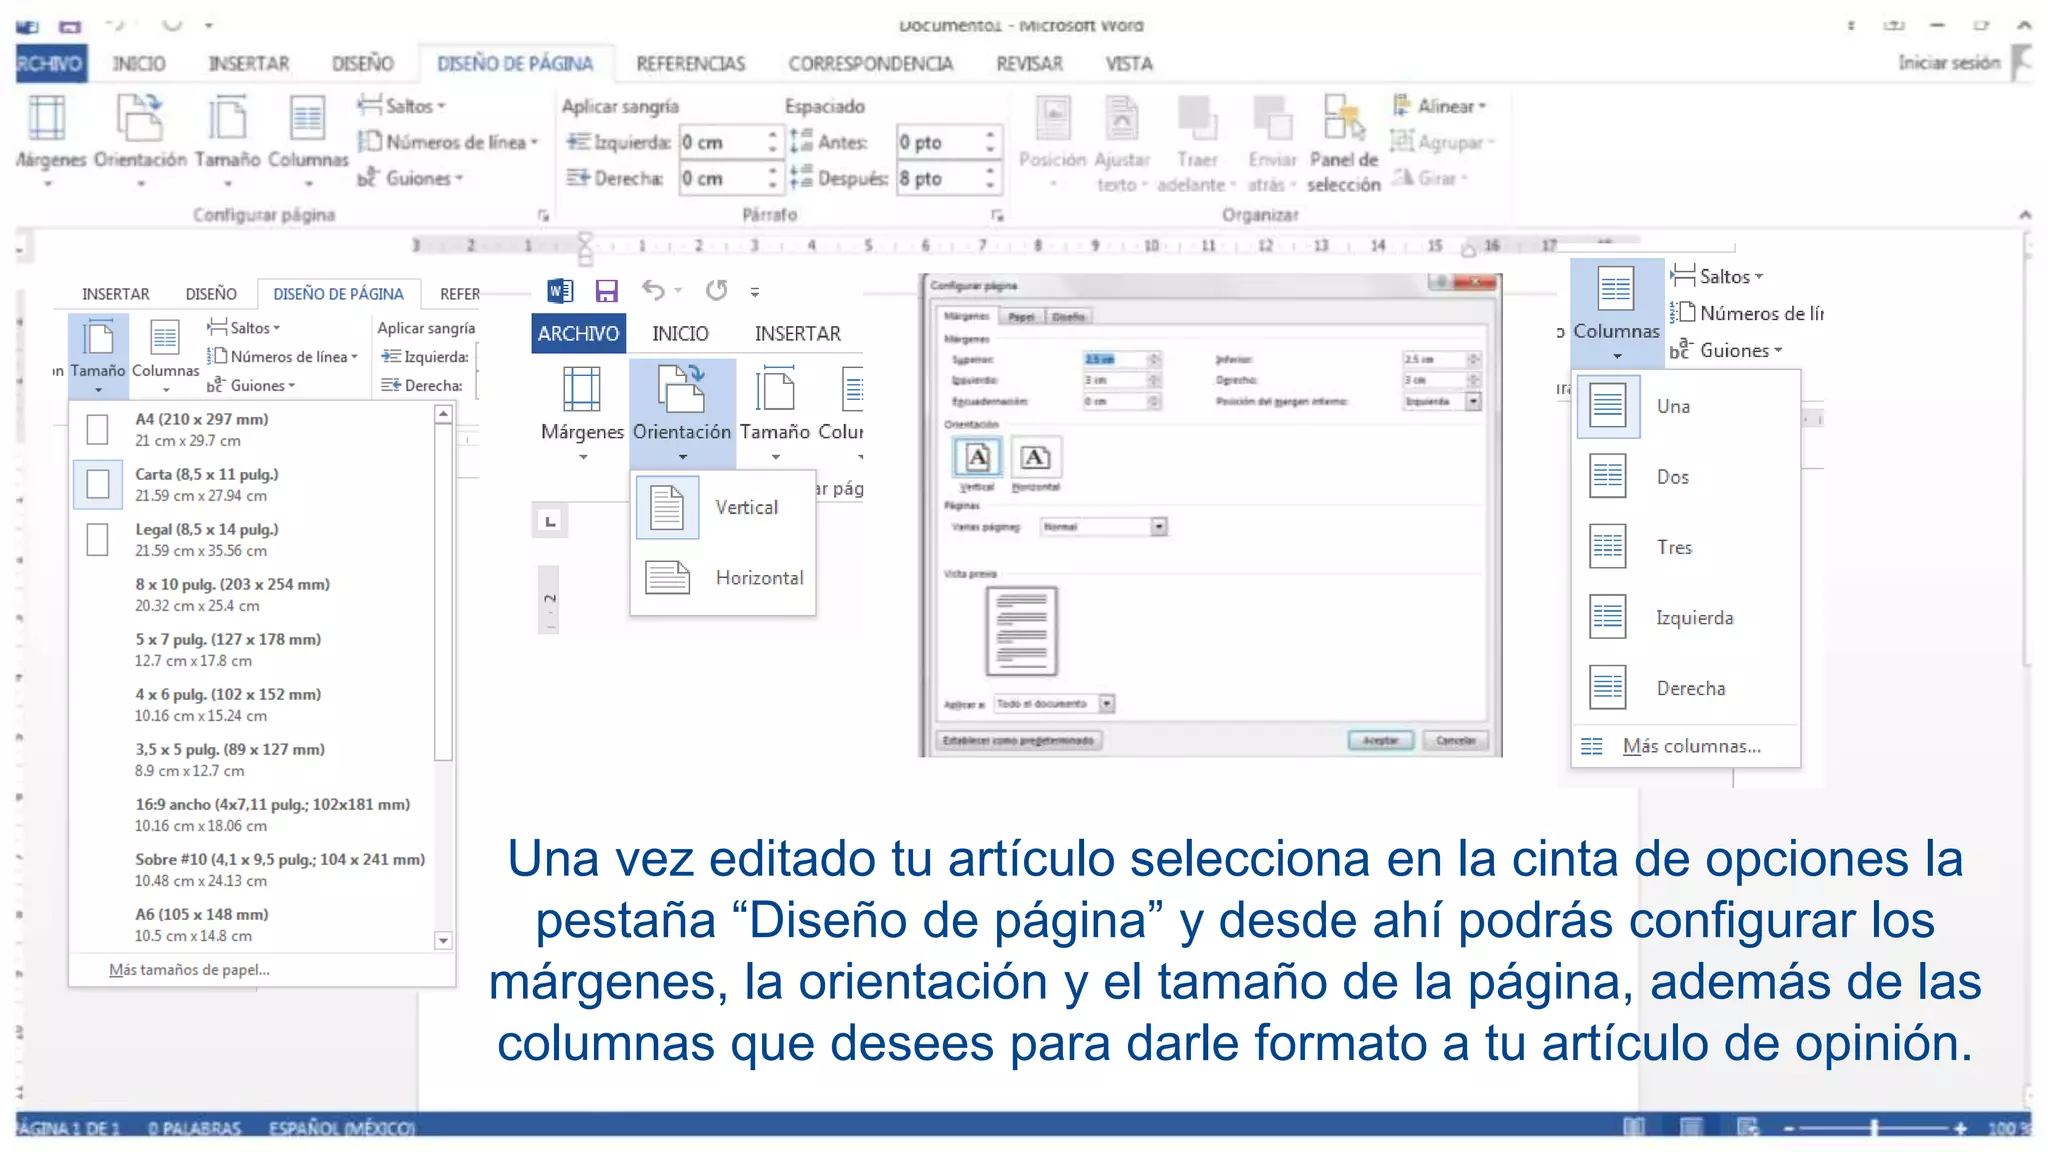
Task: Select Horizontal orientation in the dropdown list
Action: pyautogui.click(x=724, y=577)
